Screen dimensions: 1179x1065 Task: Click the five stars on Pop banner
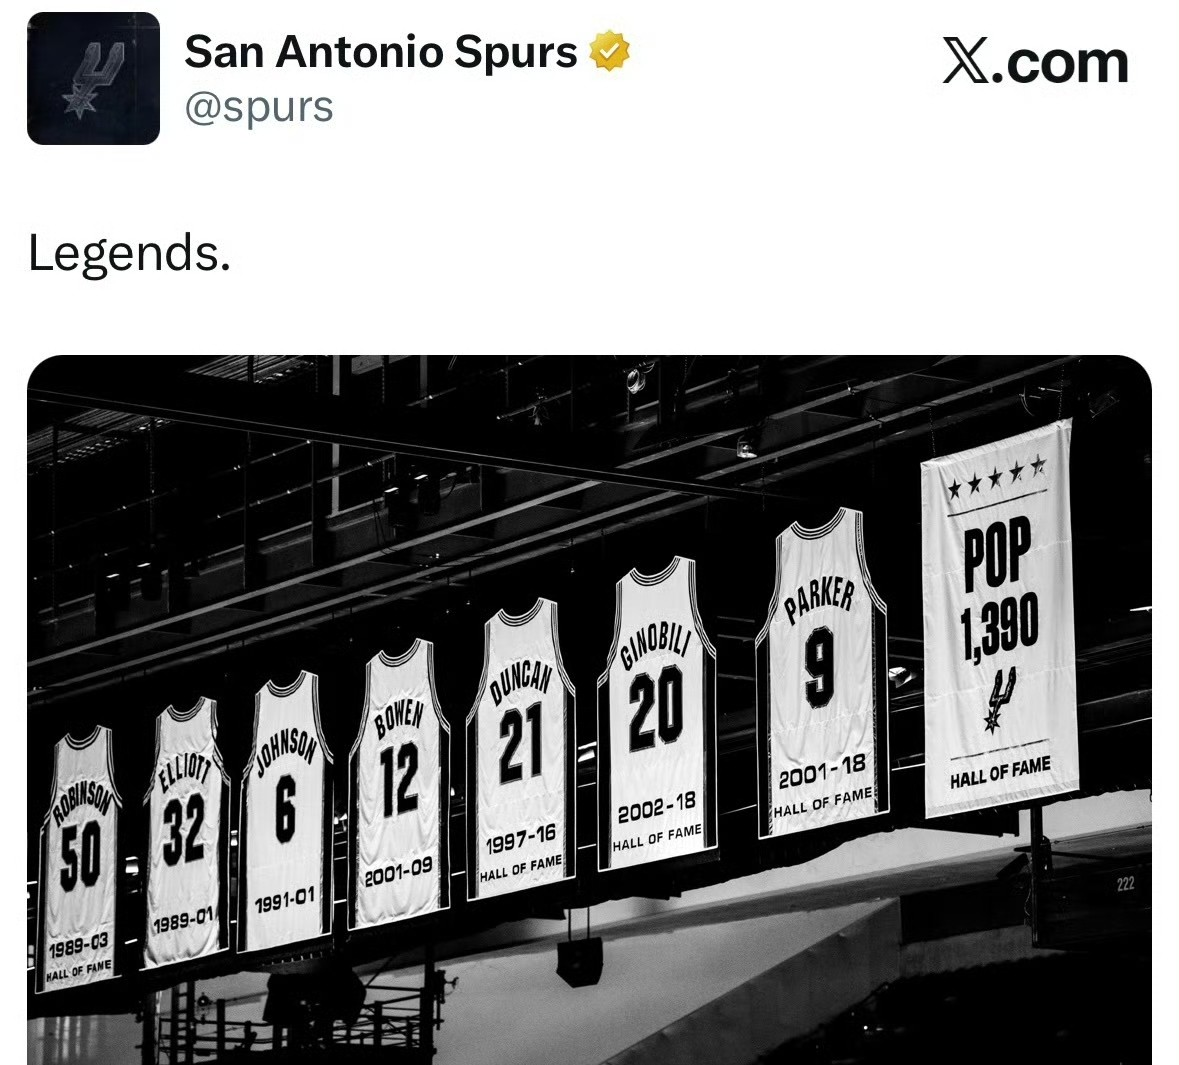pos(996,478)
